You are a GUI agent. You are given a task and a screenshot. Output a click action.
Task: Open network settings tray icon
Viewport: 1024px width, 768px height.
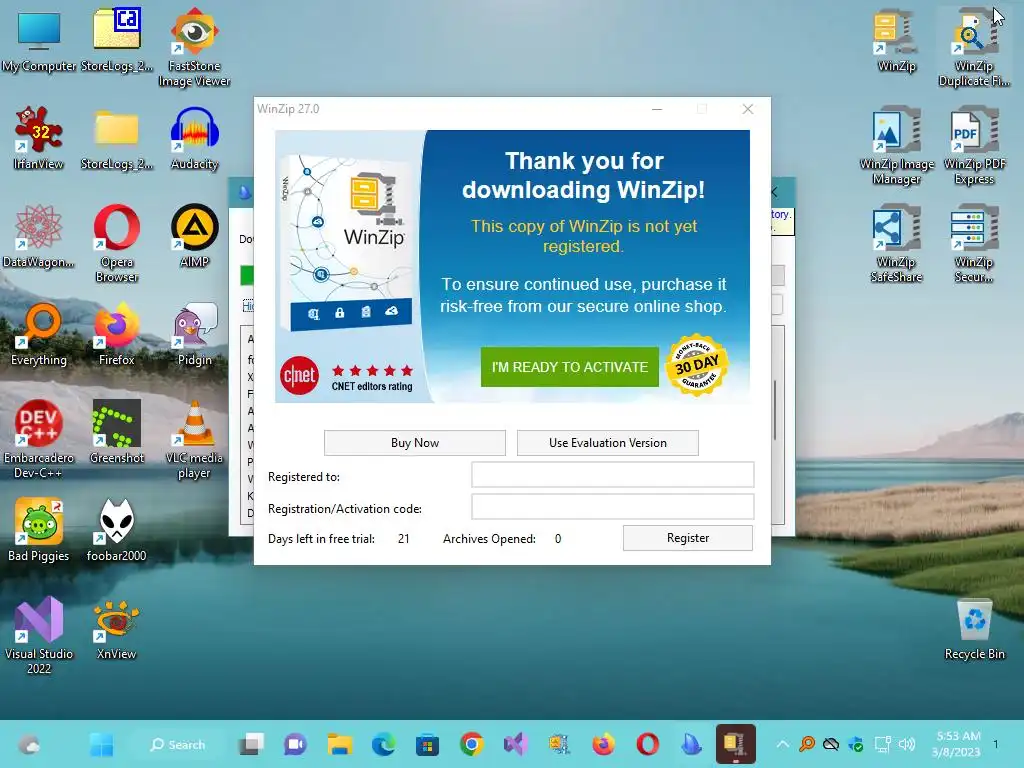882,744
